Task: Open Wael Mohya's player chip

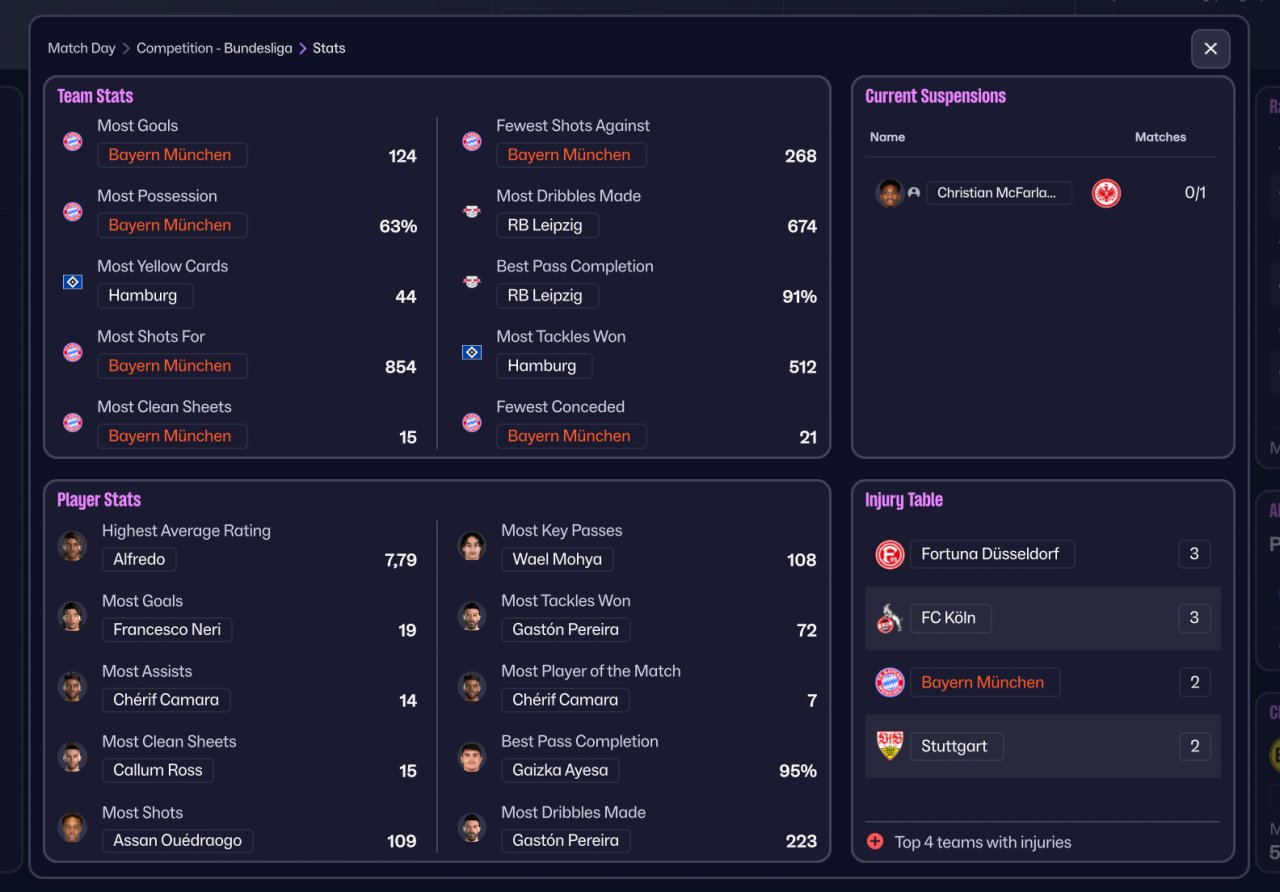Action: 557,559
